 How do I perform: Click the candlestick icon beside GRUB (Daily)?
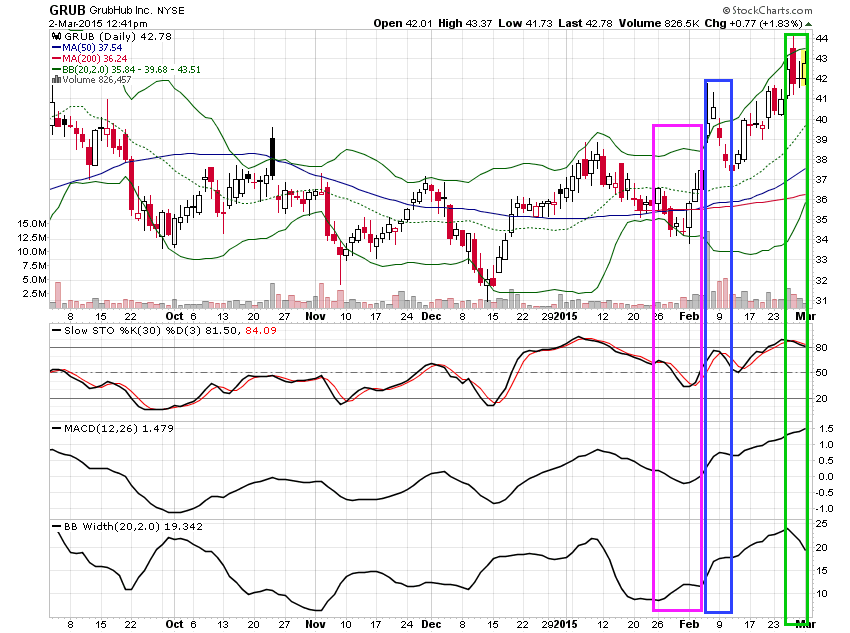(x=56, y=36)
